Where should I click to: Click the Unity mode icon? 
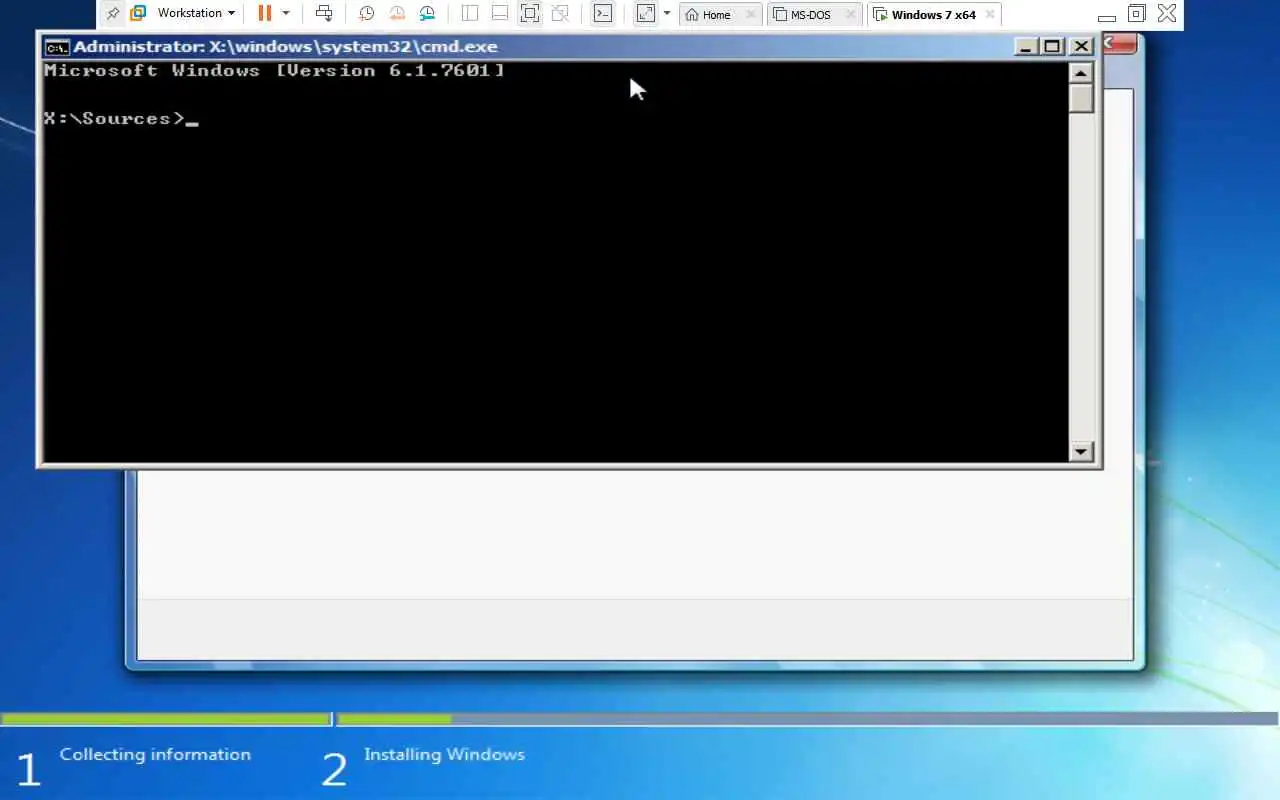tap(560, 14)
